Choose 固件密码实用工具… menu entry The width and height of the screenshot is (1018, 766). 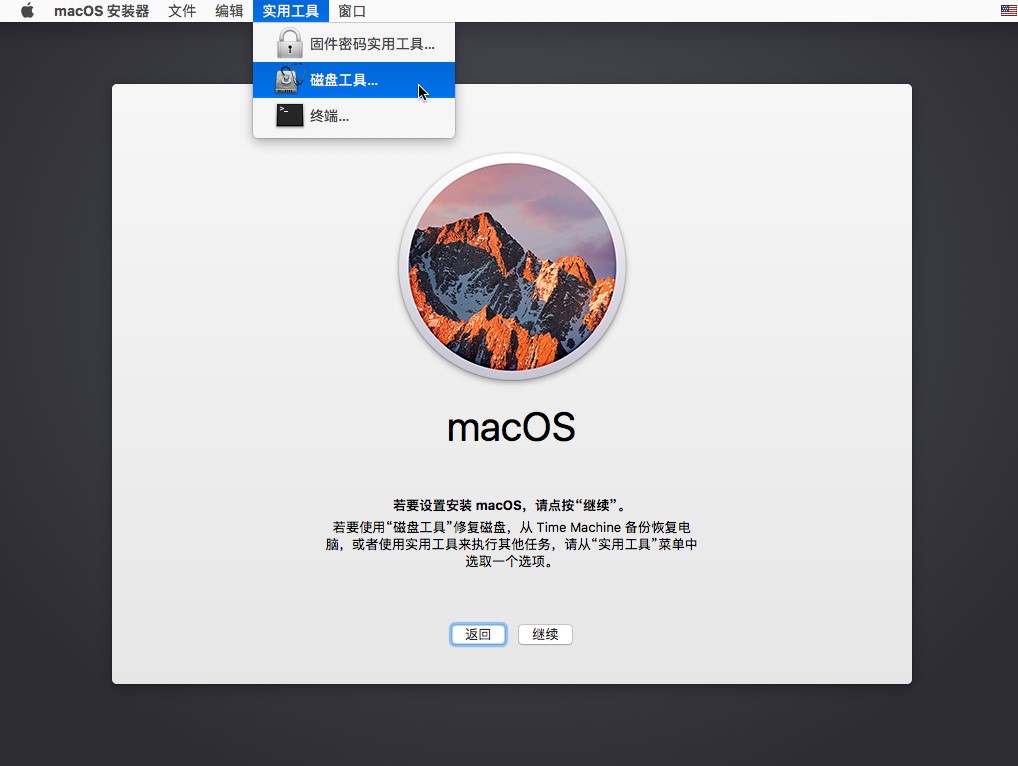[x=354, y=44]
